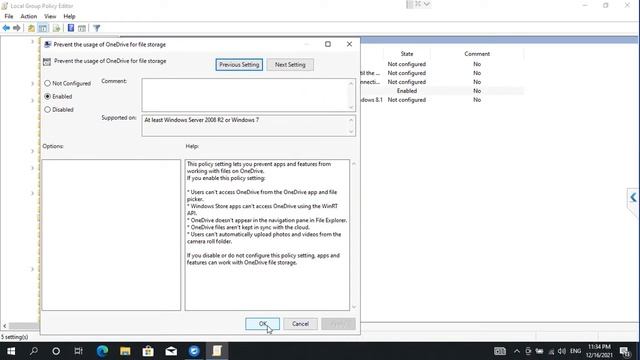640x360 pixels.
Task: Show hidden system tray icons
Action: point(517,351)
